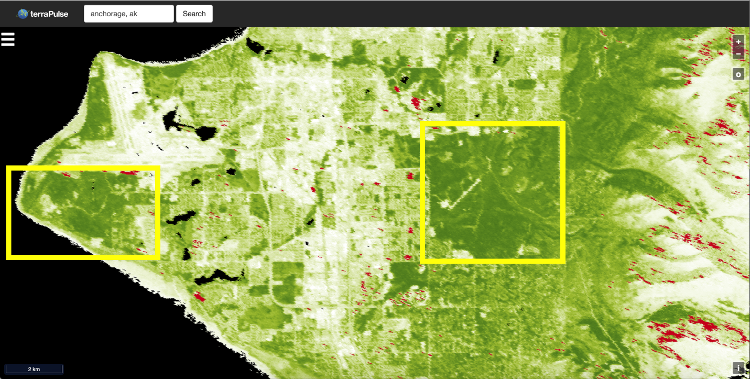Image resolution: width=750 pixels, height=379 pixels.
Task: Open the hamburger menu on the map
Action: (x=8, y=39)
